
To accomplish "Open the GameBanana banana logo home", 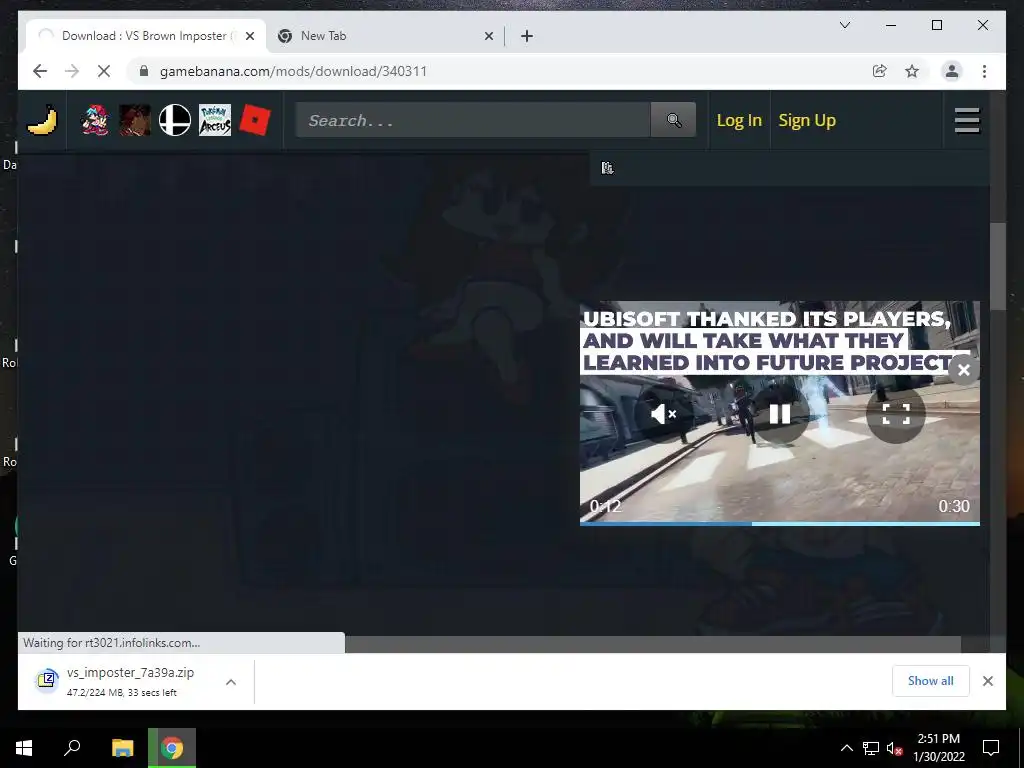I will [x=42, y=120].
